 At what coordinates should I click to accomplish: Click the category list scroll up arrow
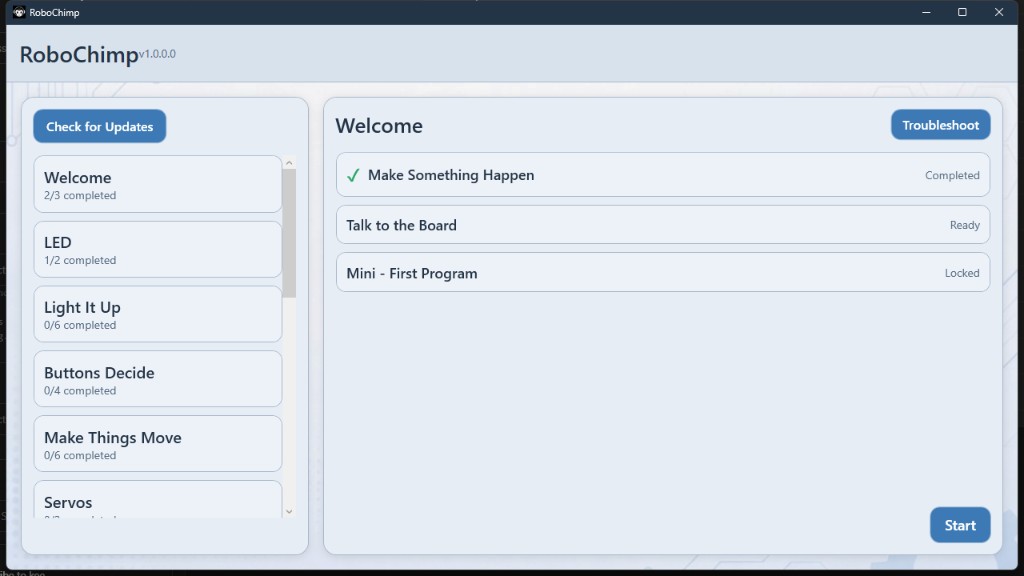click(289, 163)
